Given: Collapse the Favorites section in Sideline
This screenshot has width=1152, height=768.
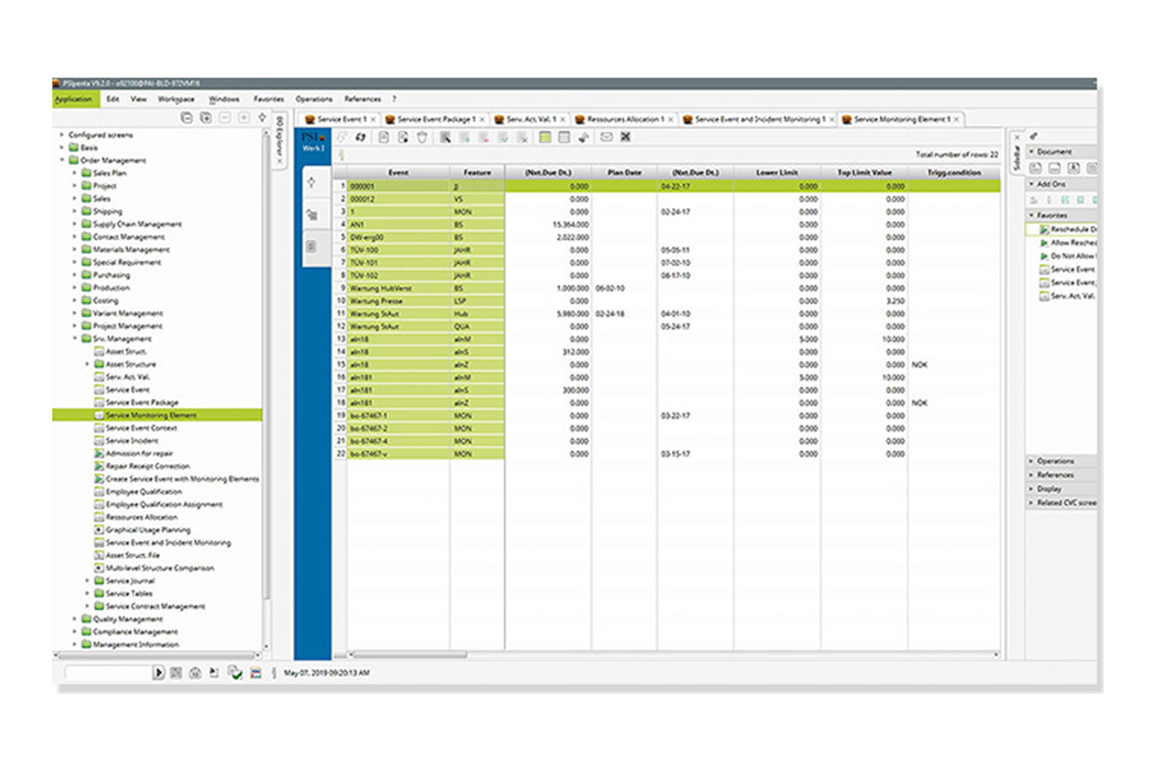Looking at the screenshot, I should pyautogui.click(x=1032, y=215).
